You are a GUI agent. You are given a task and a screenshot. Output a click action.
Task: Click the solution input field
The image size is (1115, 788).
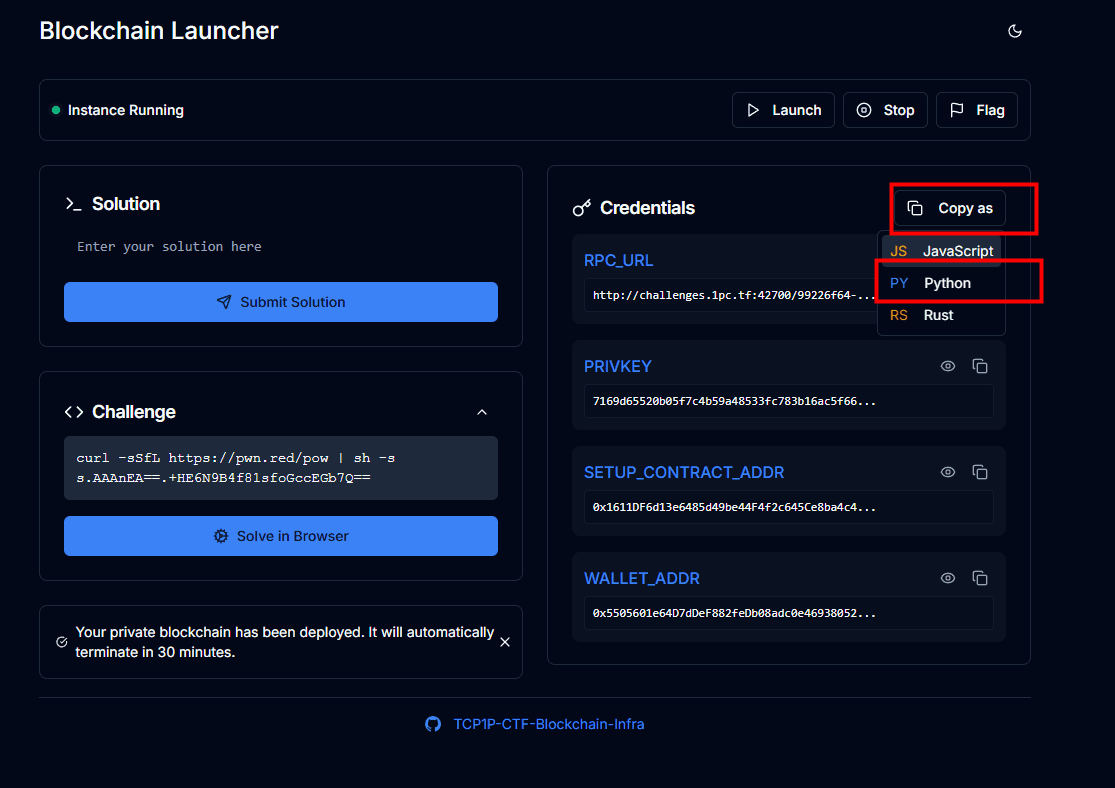[x=280, y=246]
